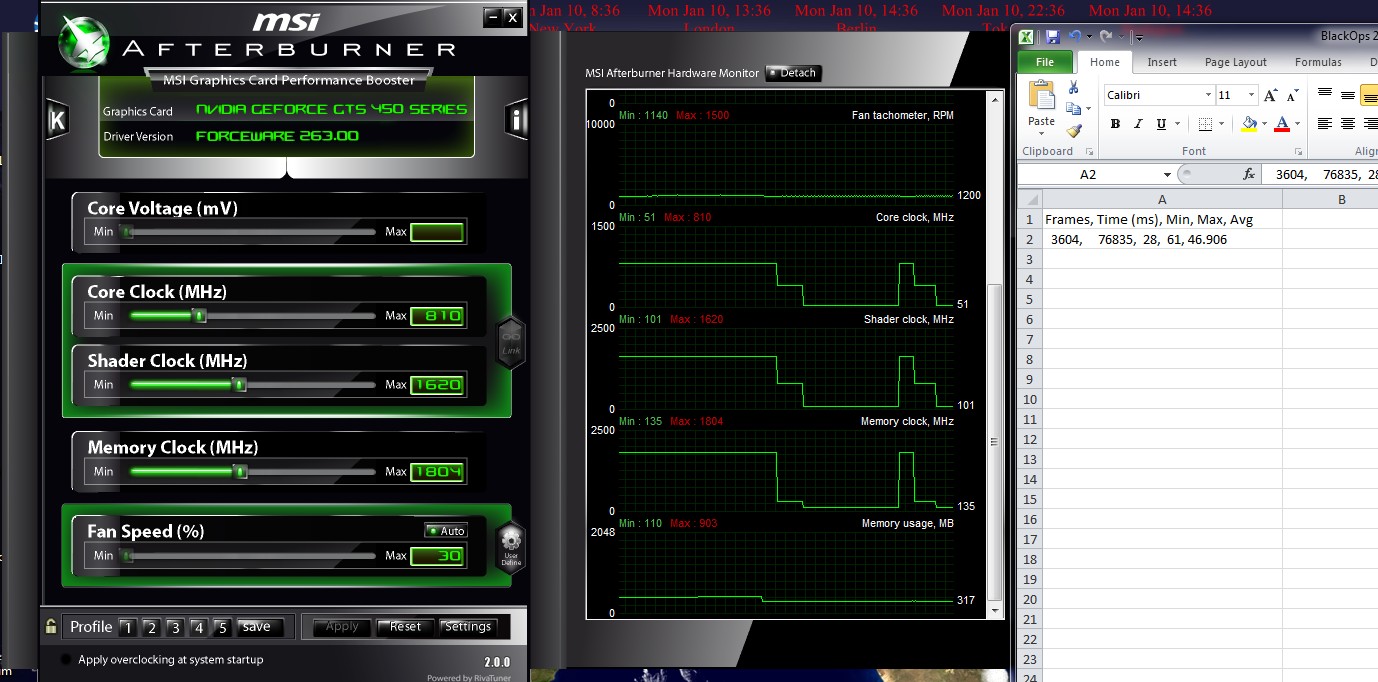Open the fan User Define settings
This screenshot has width=1378, height=682.
pos(510,547)
